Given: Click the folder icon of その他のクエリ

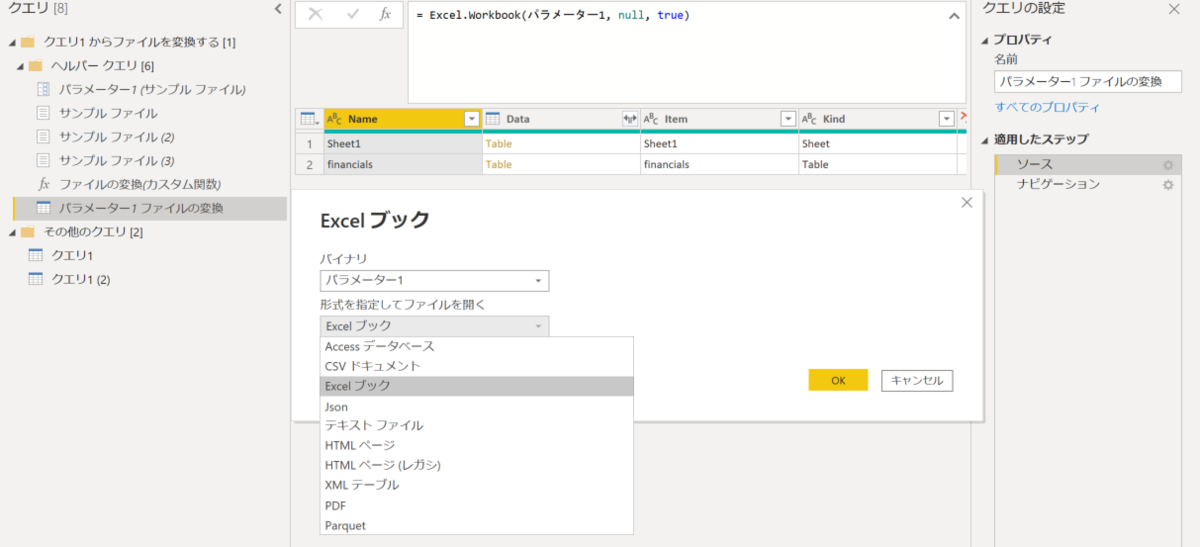Looking at the screenshot, I should point(27,232).
